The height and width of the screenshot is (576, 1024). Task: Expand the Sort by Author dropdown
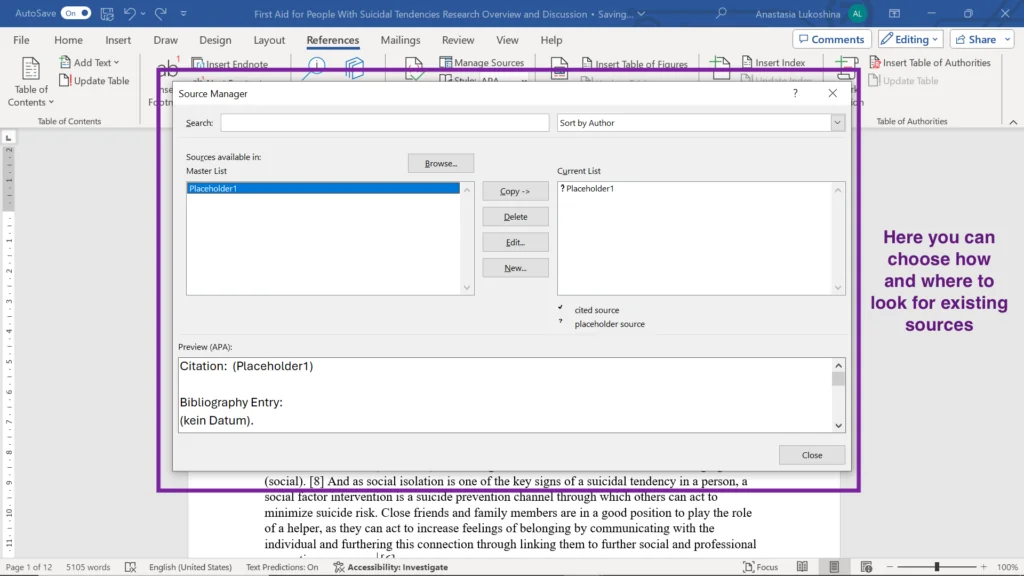837,123
